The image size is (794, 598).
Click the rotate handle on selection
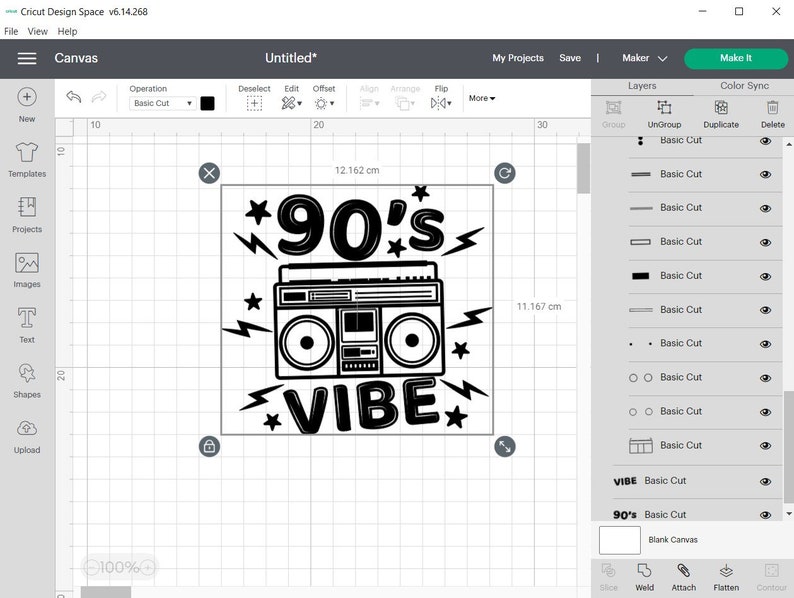click(x=504, y=173)
